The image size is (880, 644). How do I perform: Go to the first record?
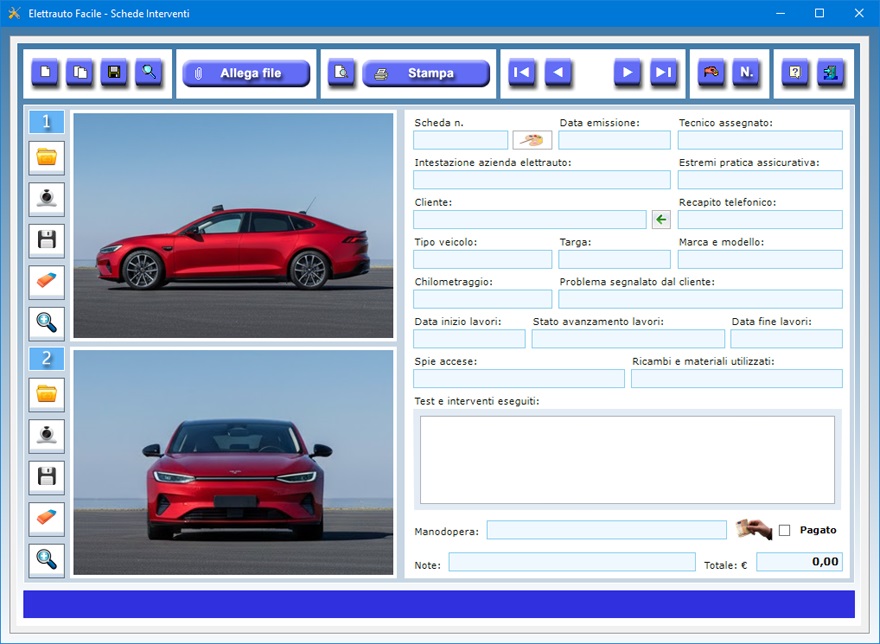pos(521,73)
